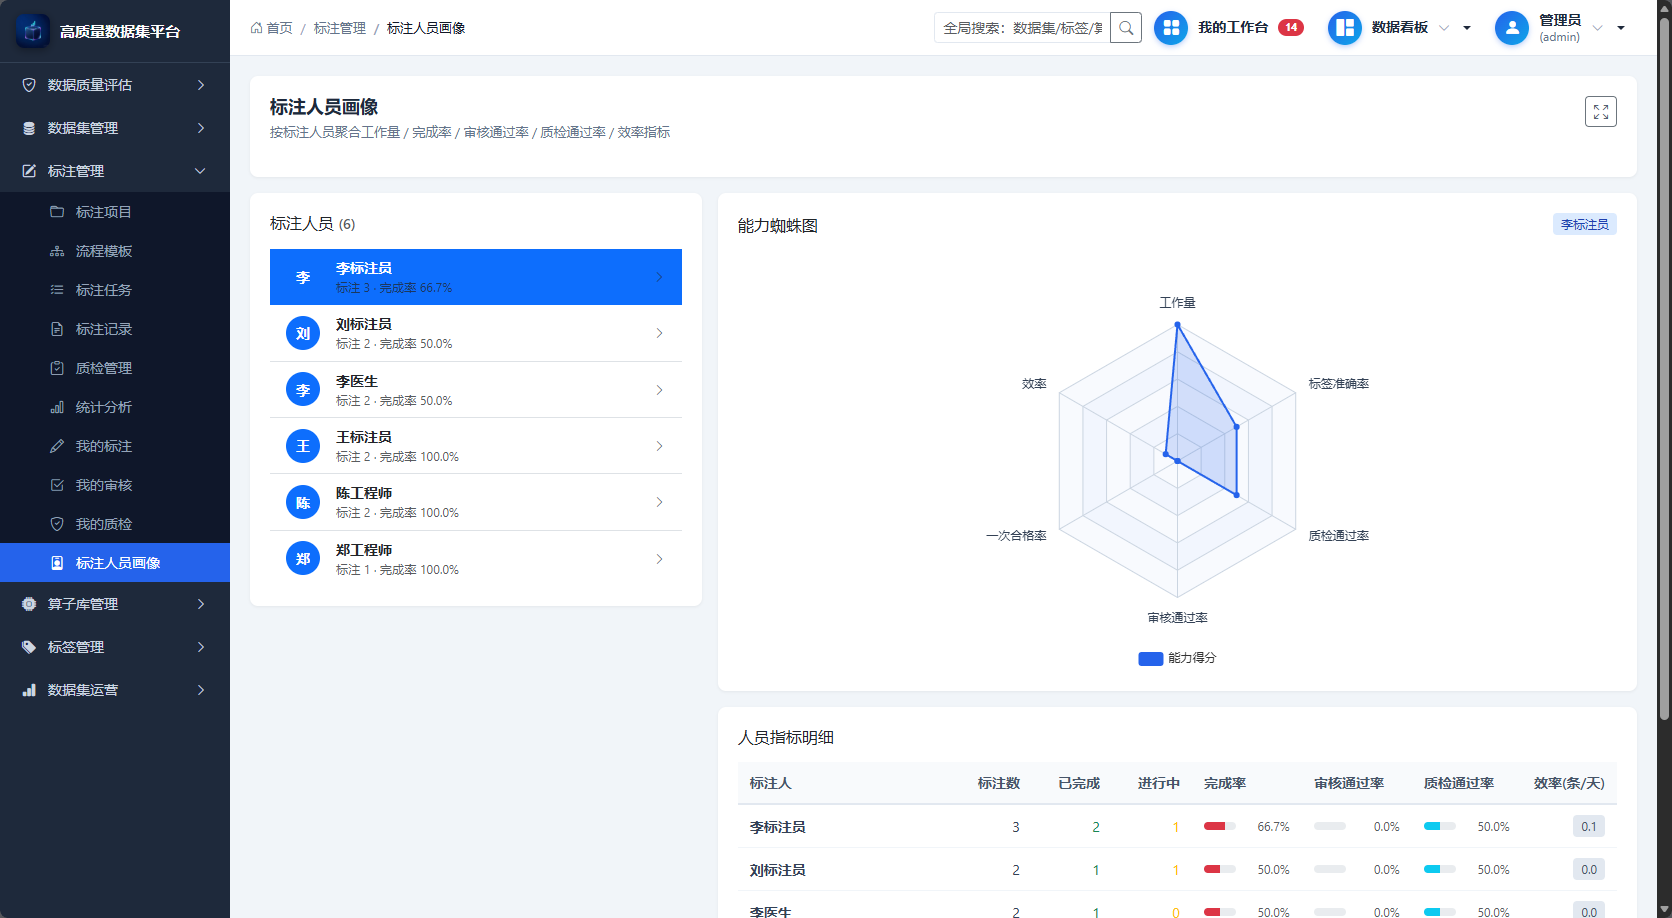Click the 标注项目 folder icon

[57, 212]
